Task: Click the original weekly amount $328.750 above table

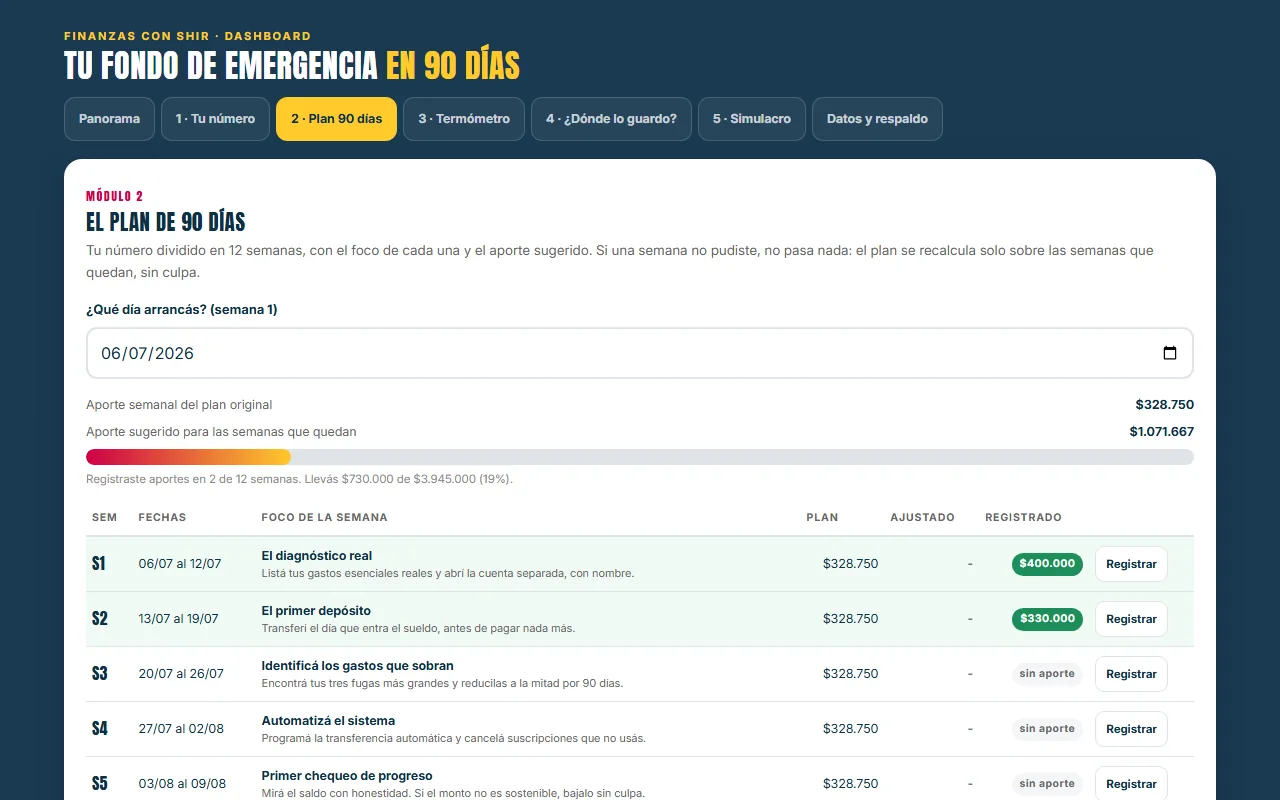Action: (x=1165, y=405)
